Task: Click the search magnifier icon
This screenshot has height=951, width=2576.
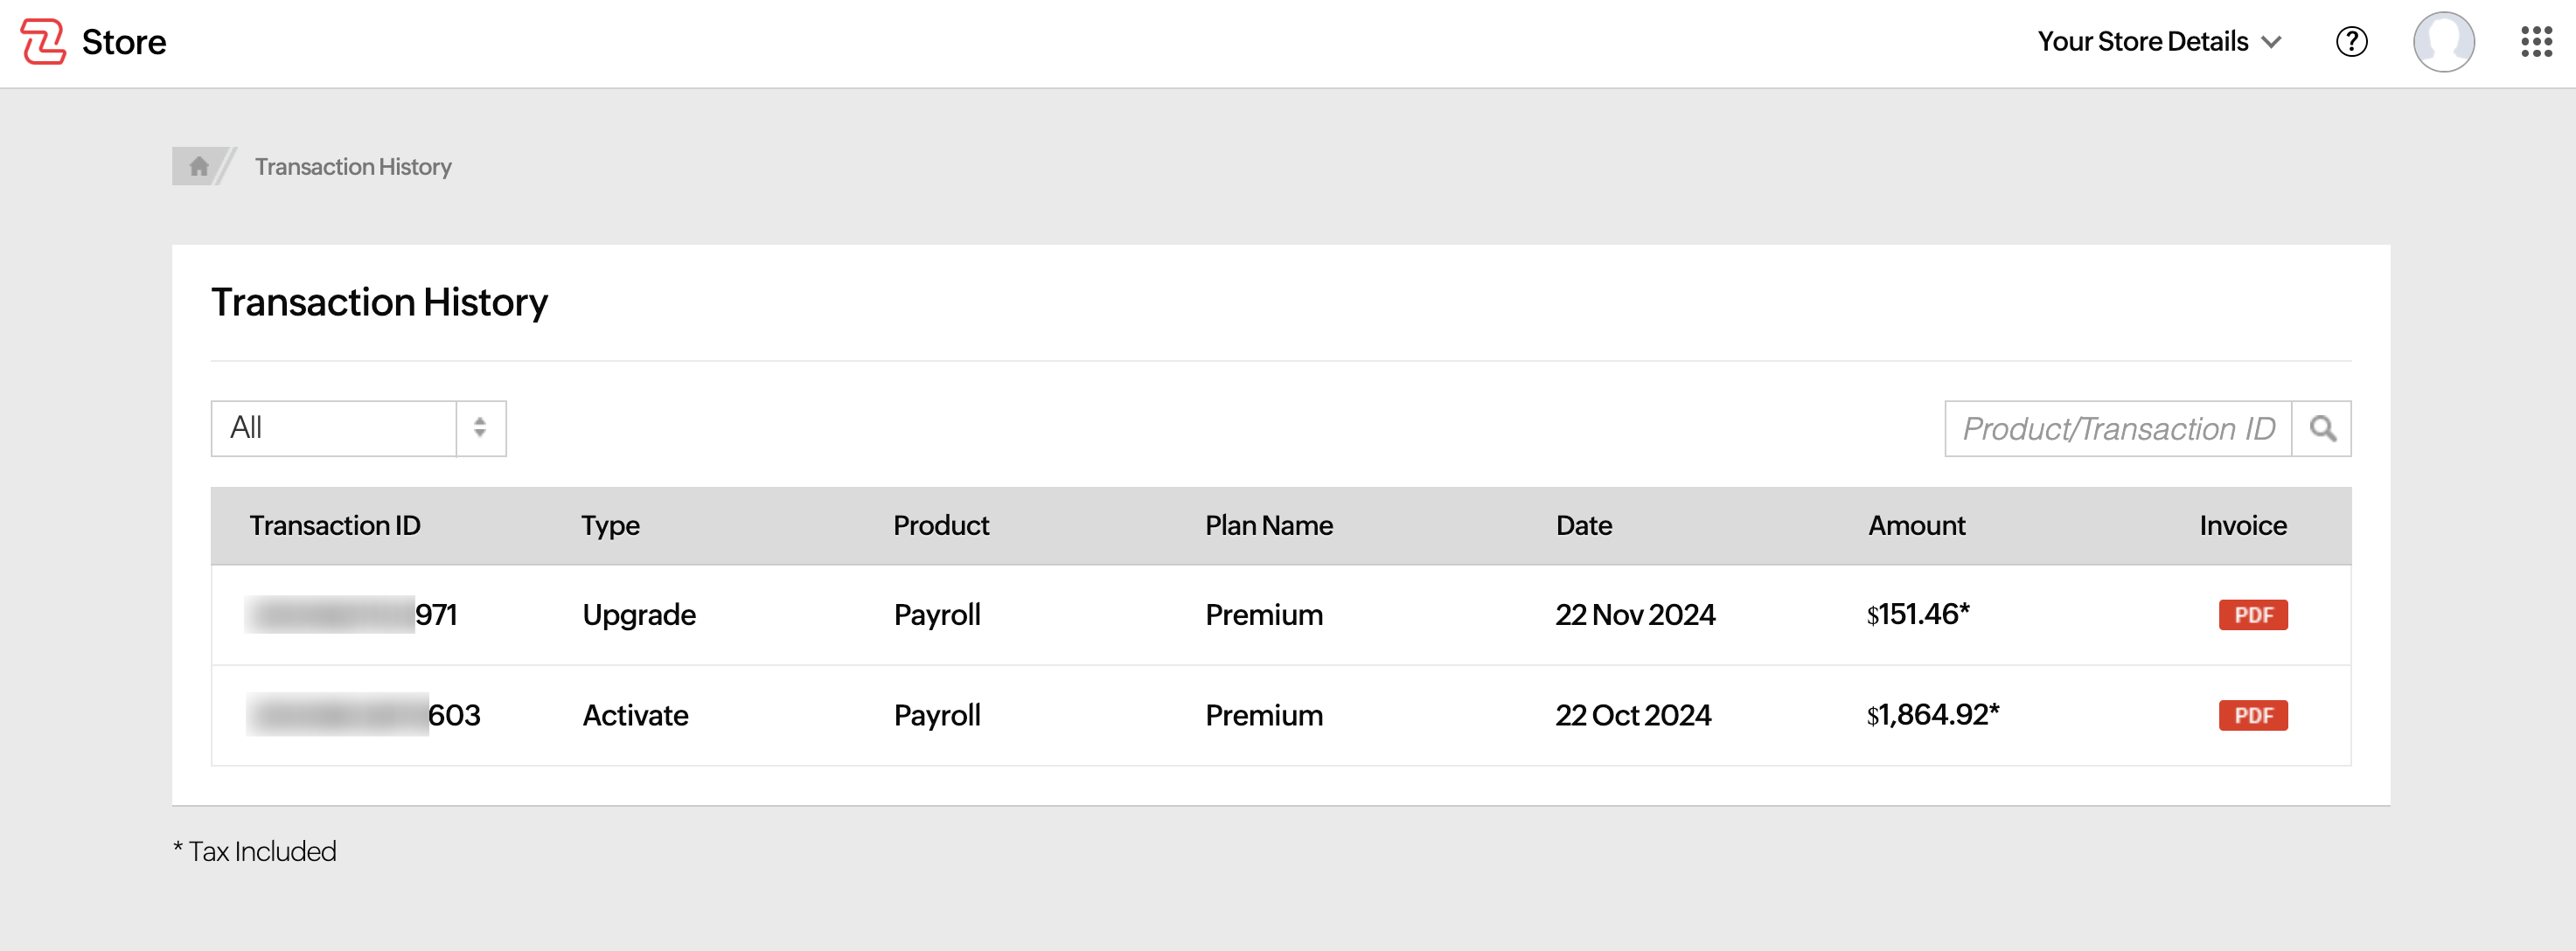Action: coord(2322,428)
